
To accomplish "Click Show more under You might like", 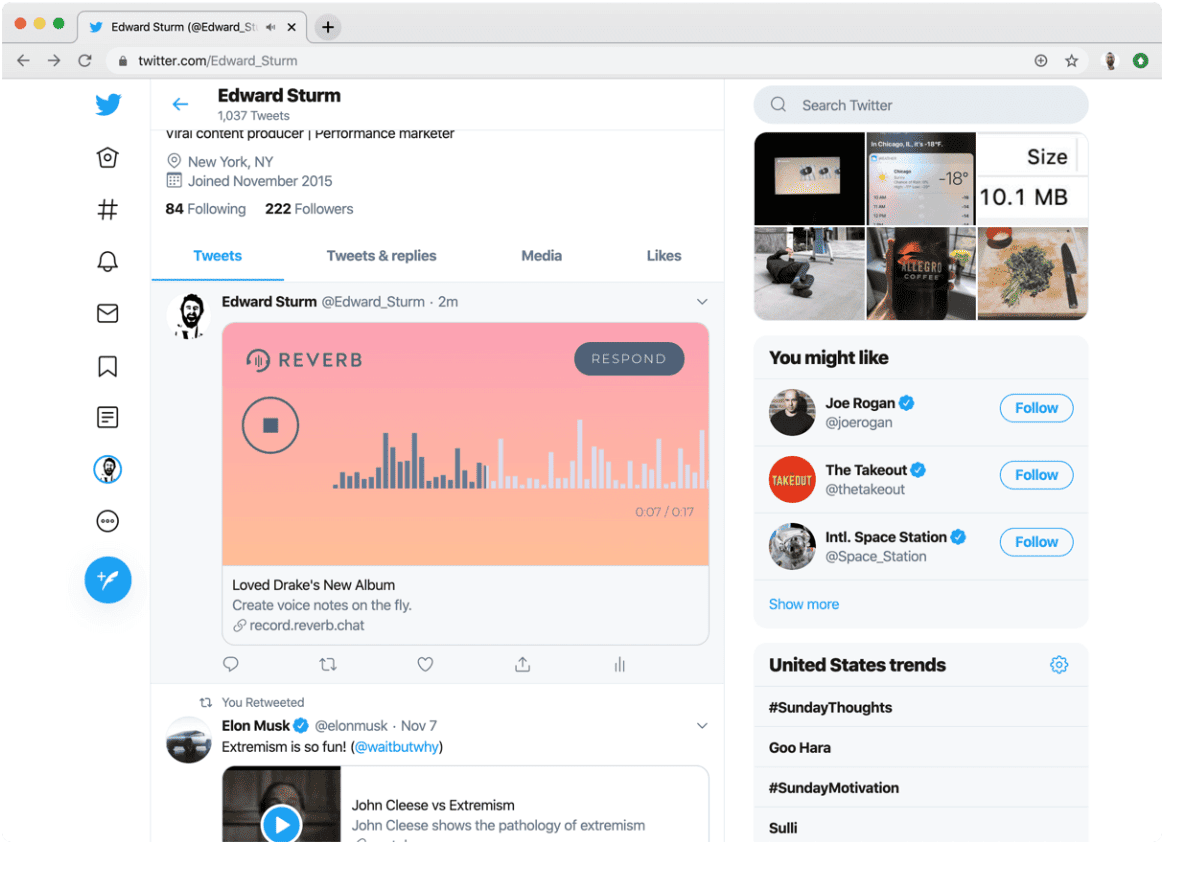I will [x=804, y=605].
